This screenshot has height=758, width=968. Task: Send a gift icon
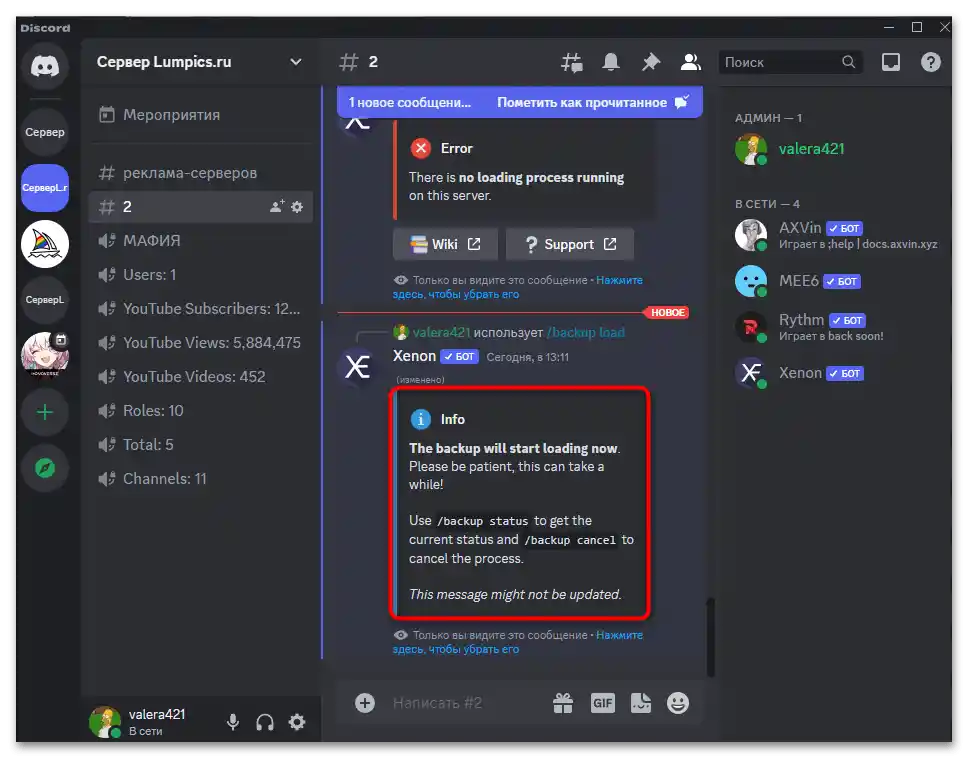(562, 702)
